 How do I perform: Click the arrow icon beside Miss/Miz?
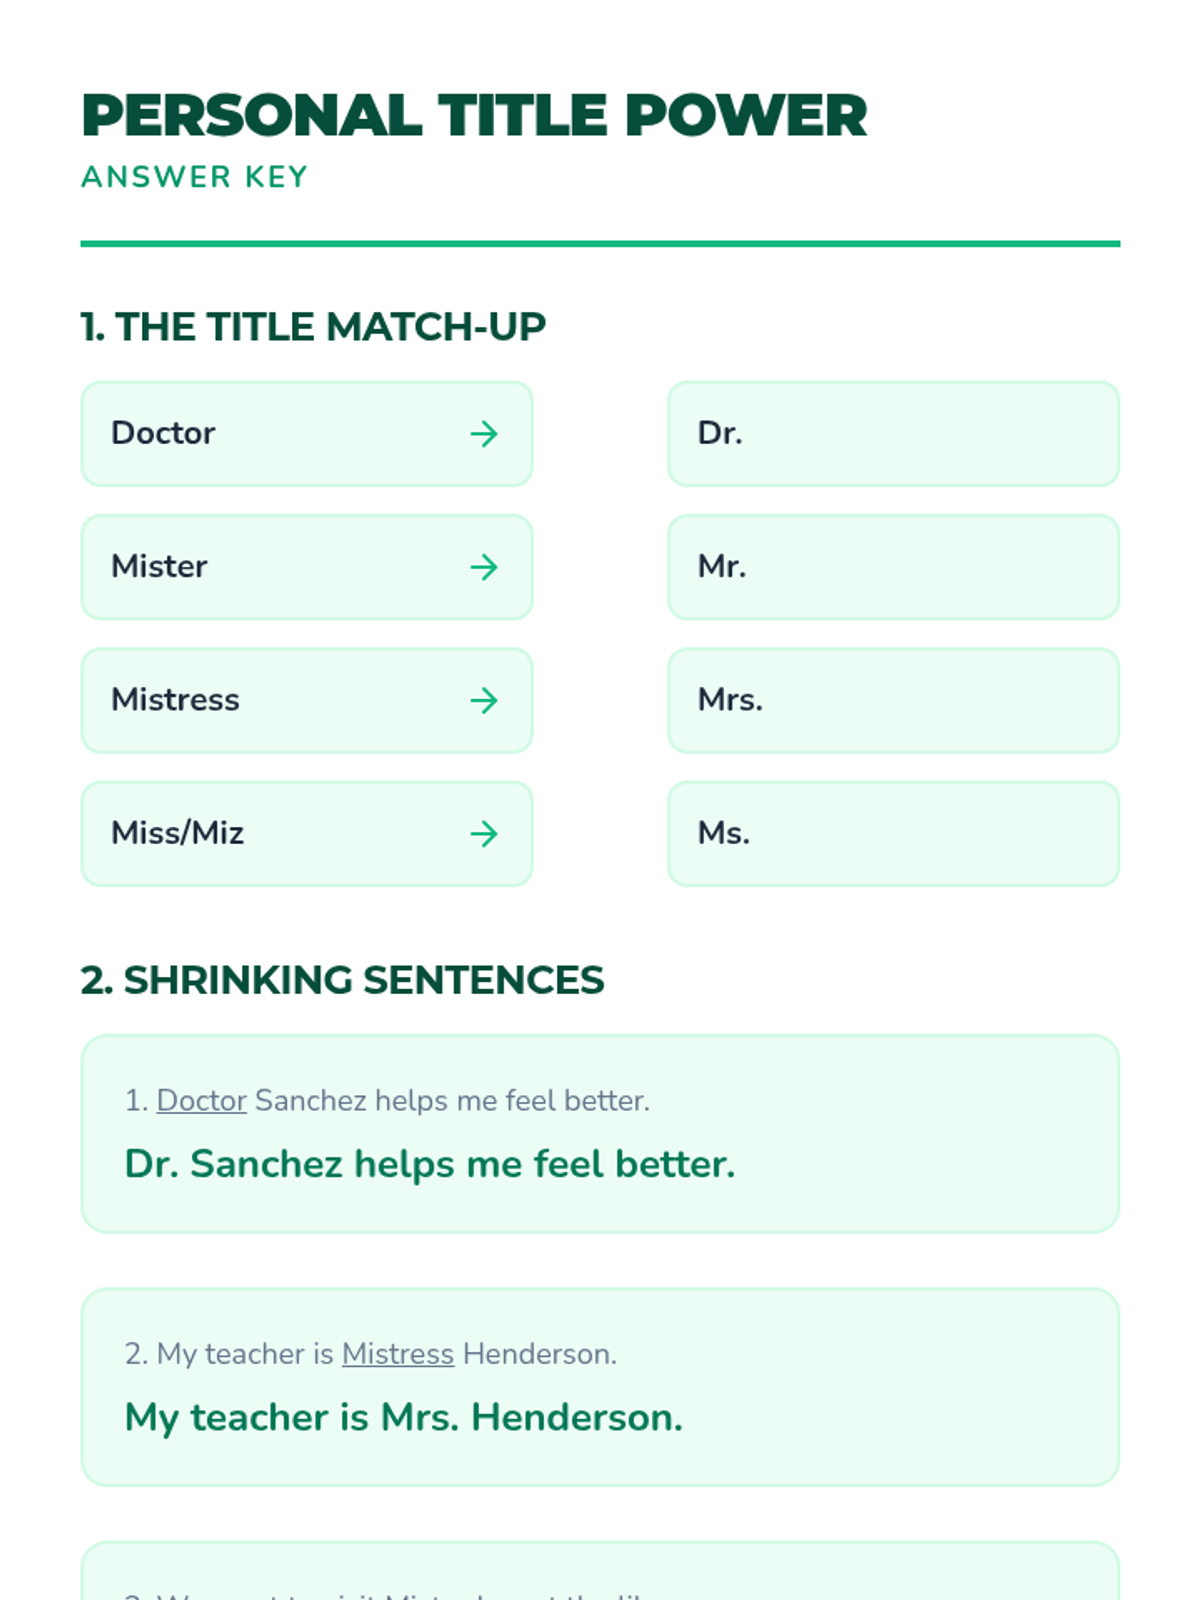point(484,834)
